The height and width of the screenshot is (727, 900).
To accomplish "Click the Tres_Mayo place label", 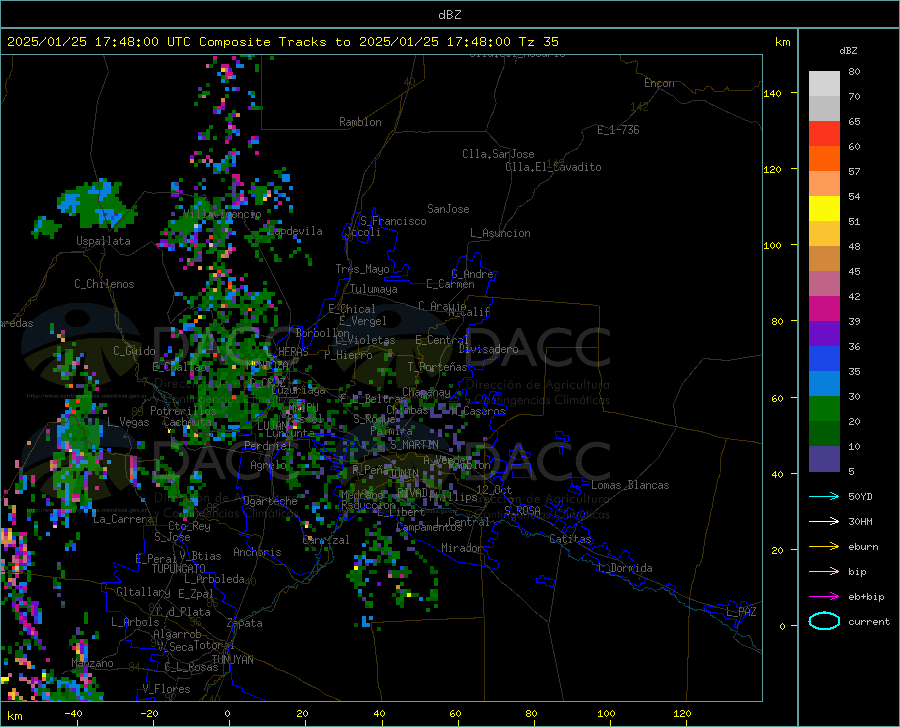I will click(x=362, y=269).
